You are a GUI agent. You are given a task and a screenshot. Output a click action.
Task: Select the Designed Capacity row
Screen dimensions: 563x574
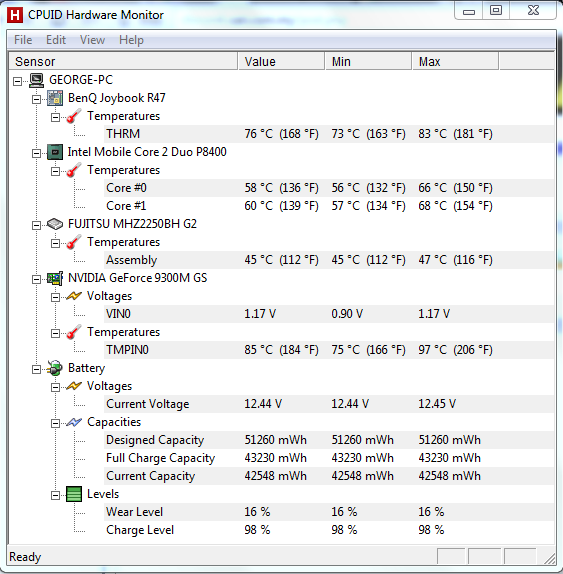point(329,440)
